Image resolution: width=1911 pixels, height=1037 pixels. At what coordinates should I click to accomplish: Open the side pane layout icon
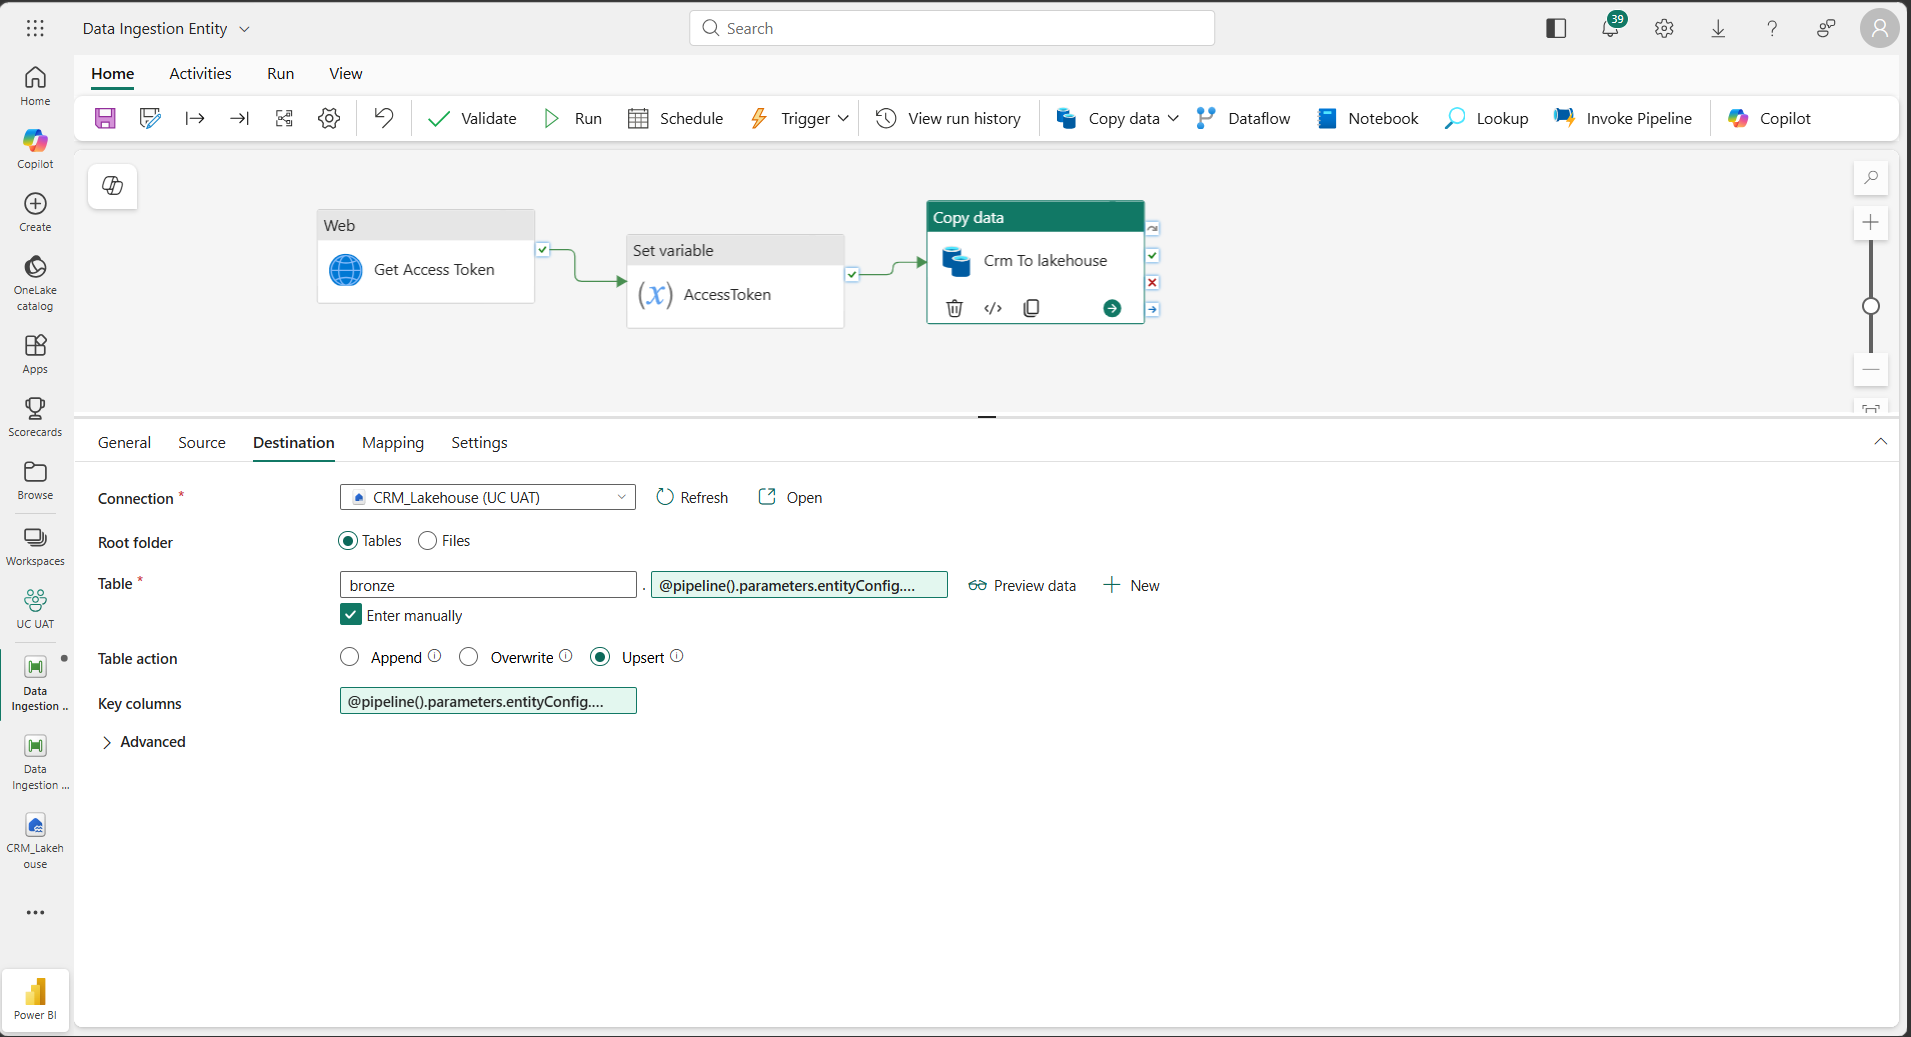point(1556,28)
